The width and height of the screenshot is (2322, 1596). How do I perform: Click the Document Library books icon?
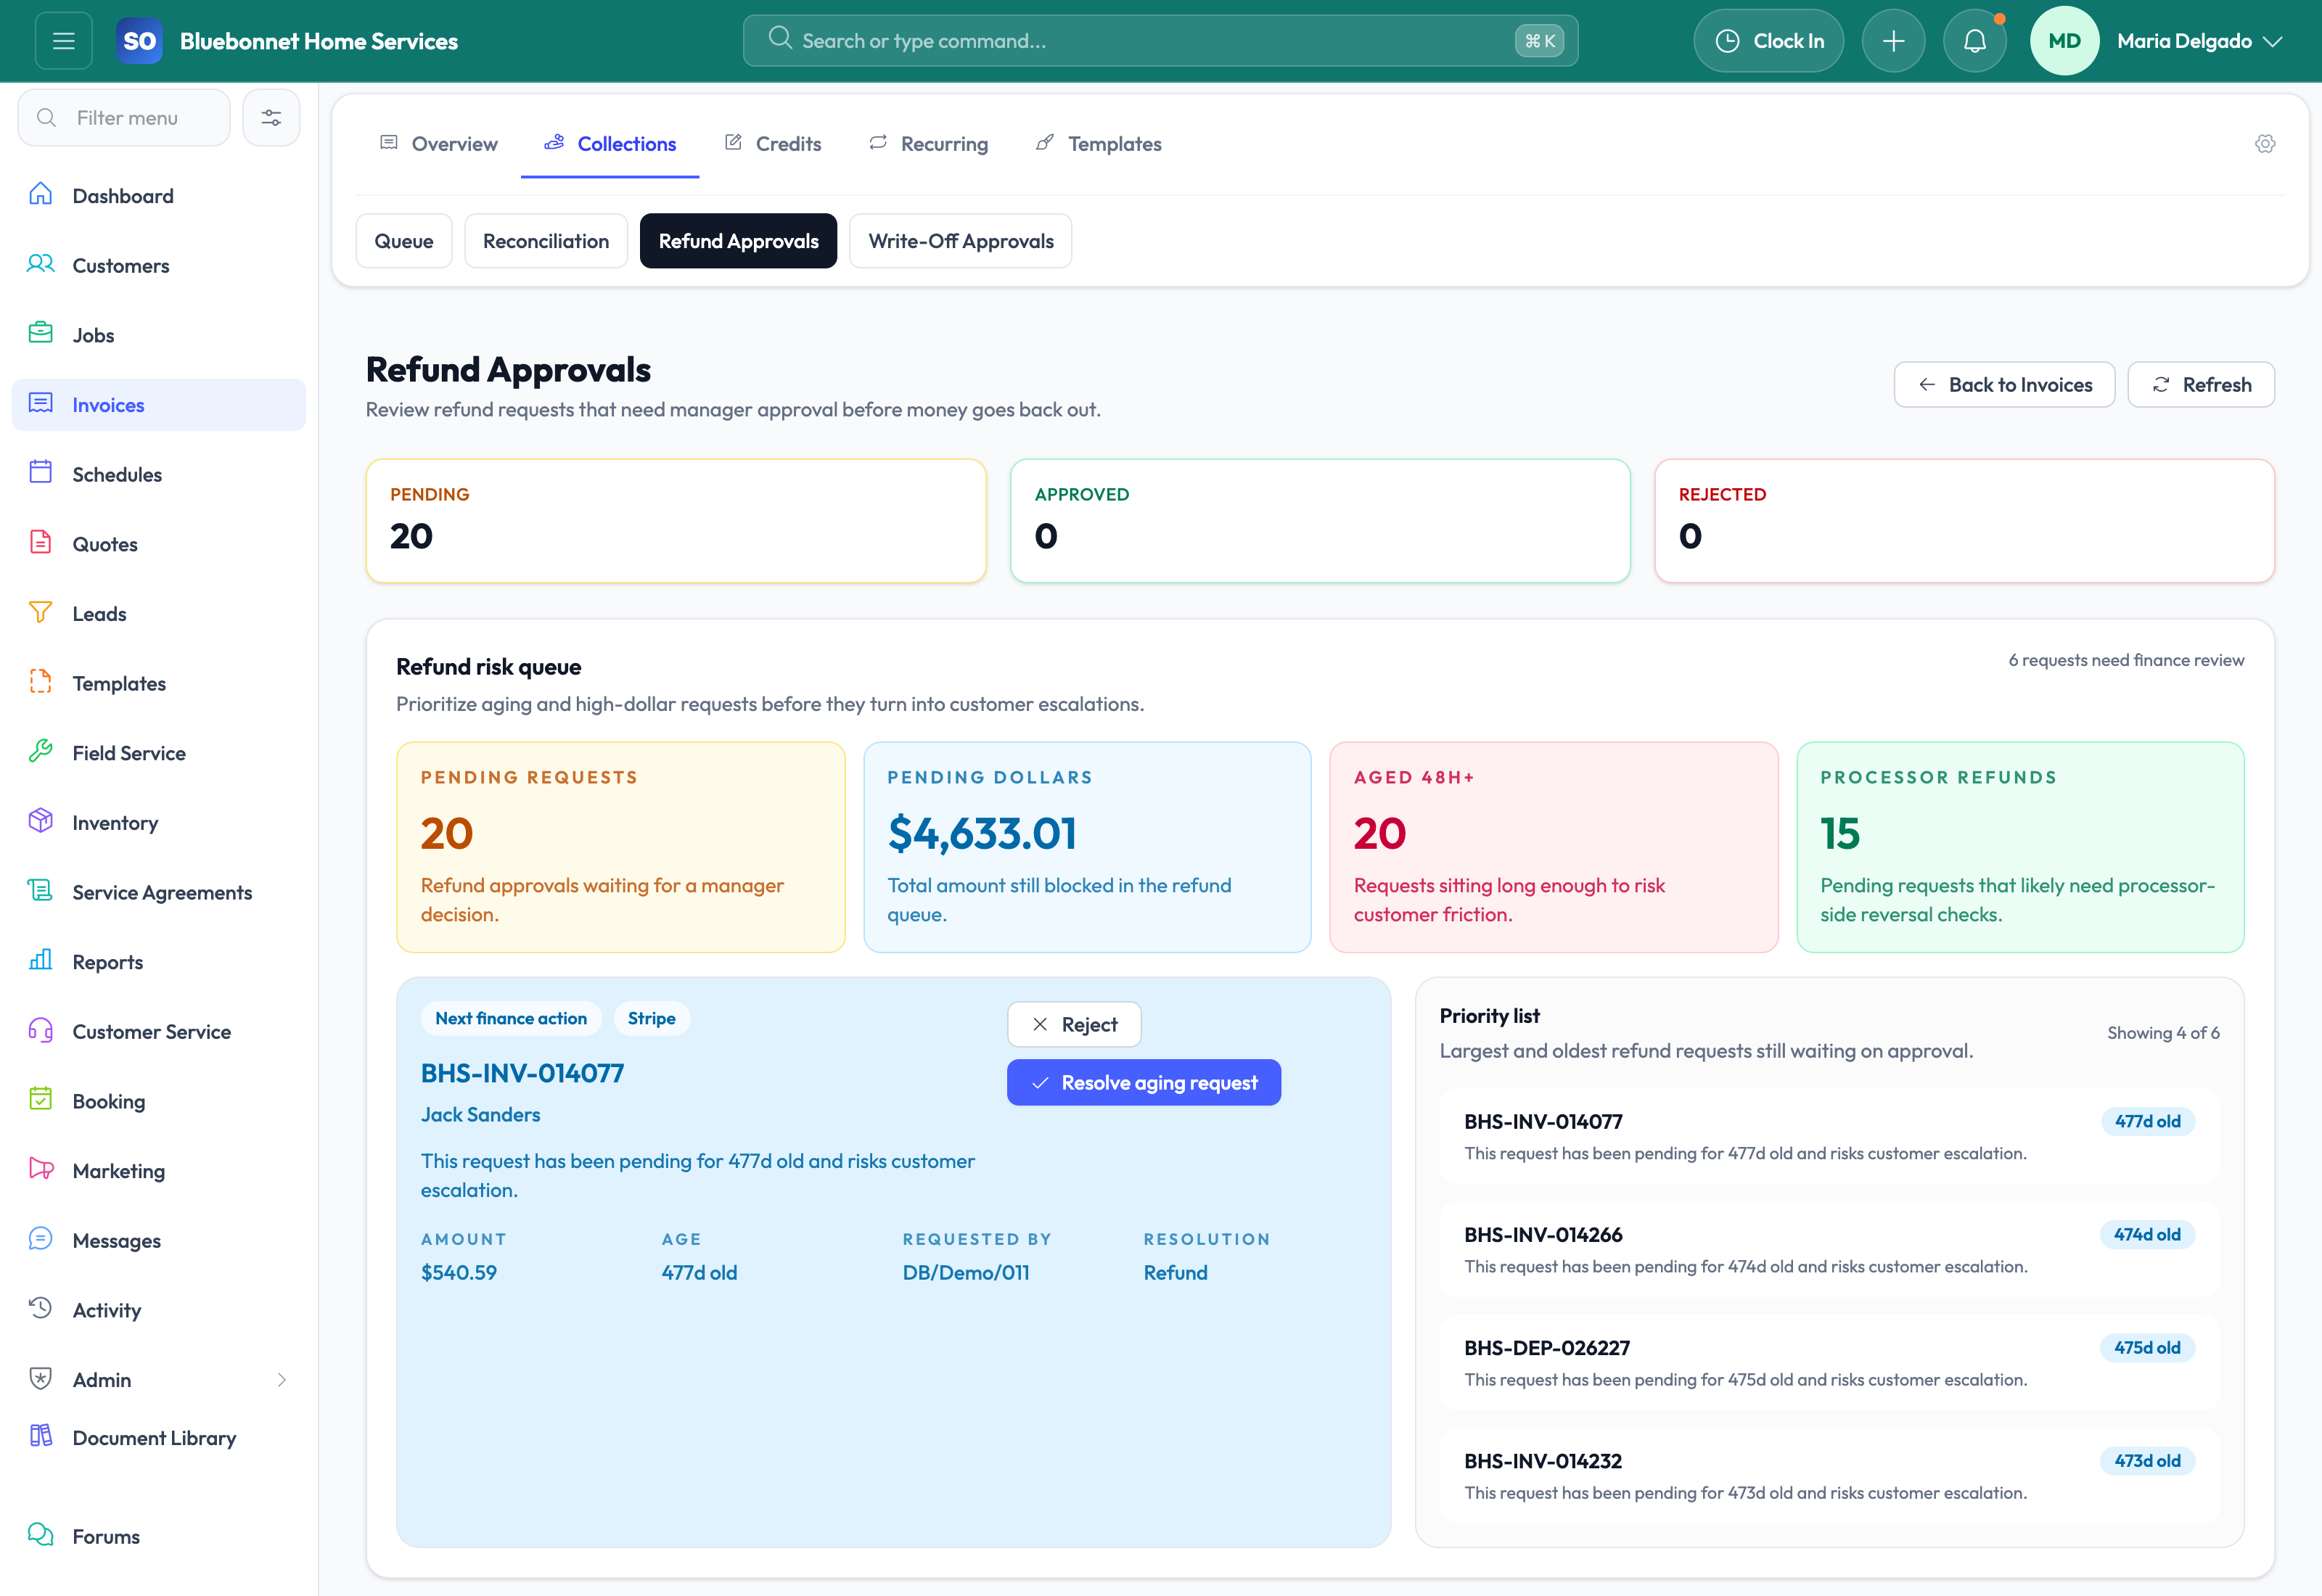coord(40,1436)
